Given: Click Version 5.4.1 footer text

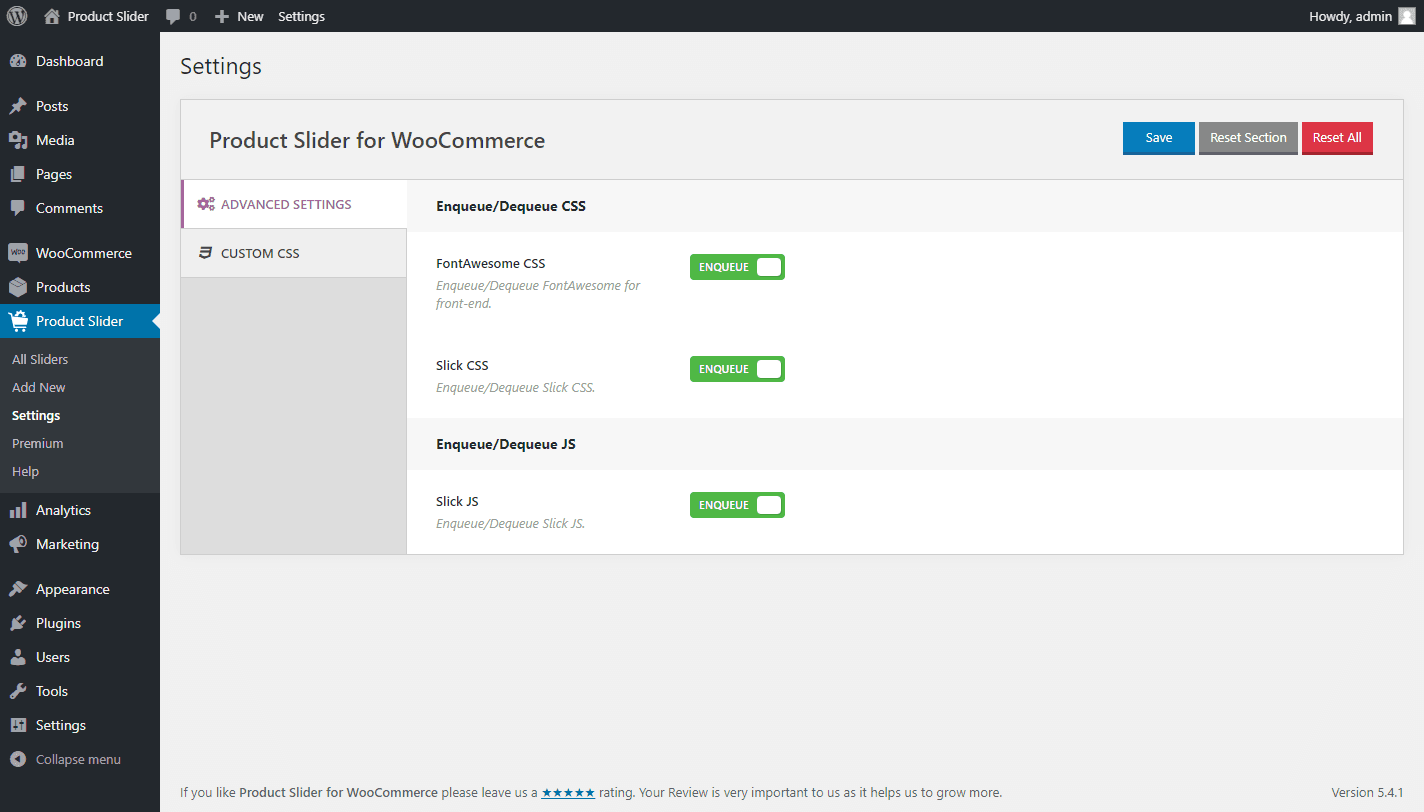Looking at the screenshot, I should pyautogui.click(x=1367, y=792).
